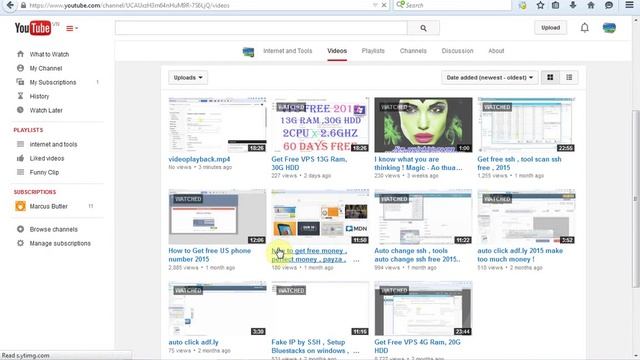The height and width of the screenshot is (360, 640).
Task: Go to browser home page icon
Action: pos(591,5)
